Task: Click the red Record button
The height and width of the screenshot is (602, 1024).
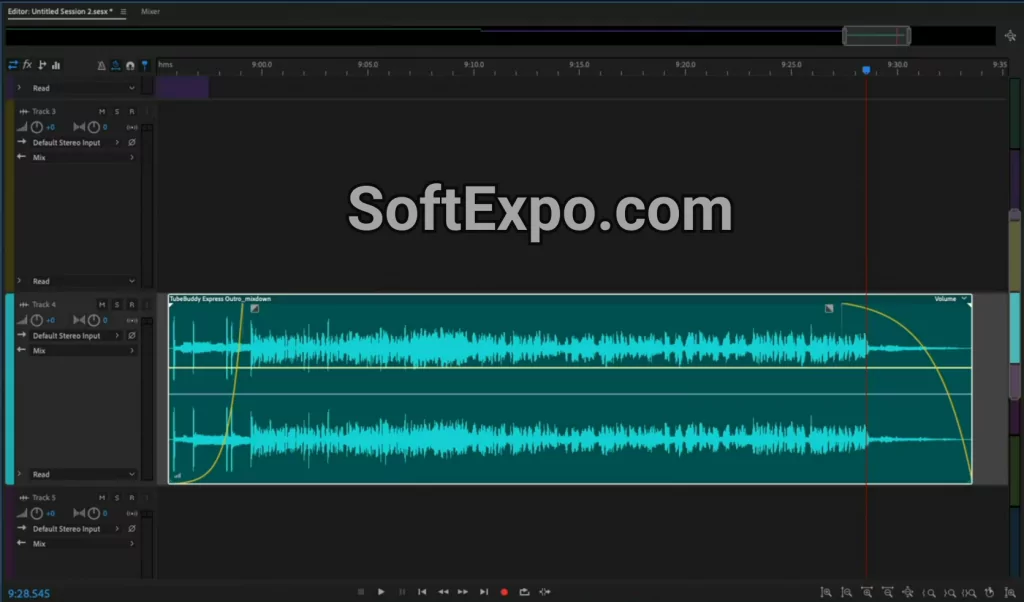Action: (x=504, y=591)
